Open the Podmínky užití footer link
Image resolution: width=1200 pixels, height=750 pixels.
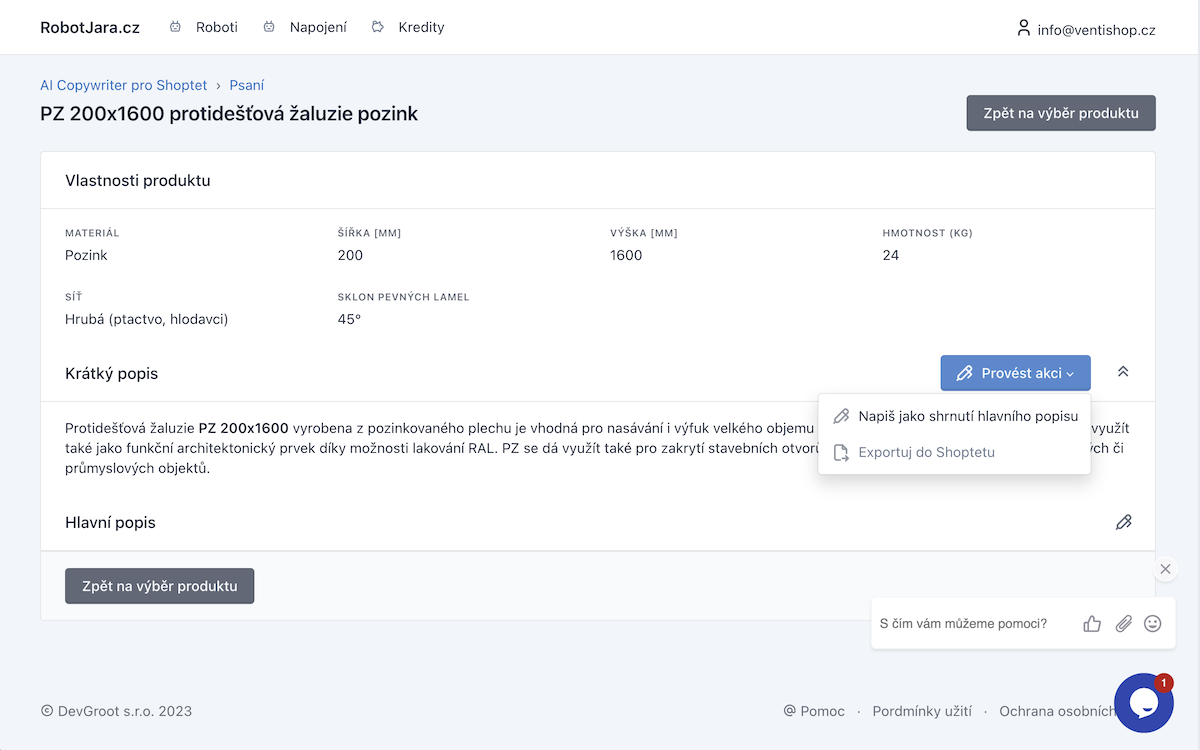922,711
